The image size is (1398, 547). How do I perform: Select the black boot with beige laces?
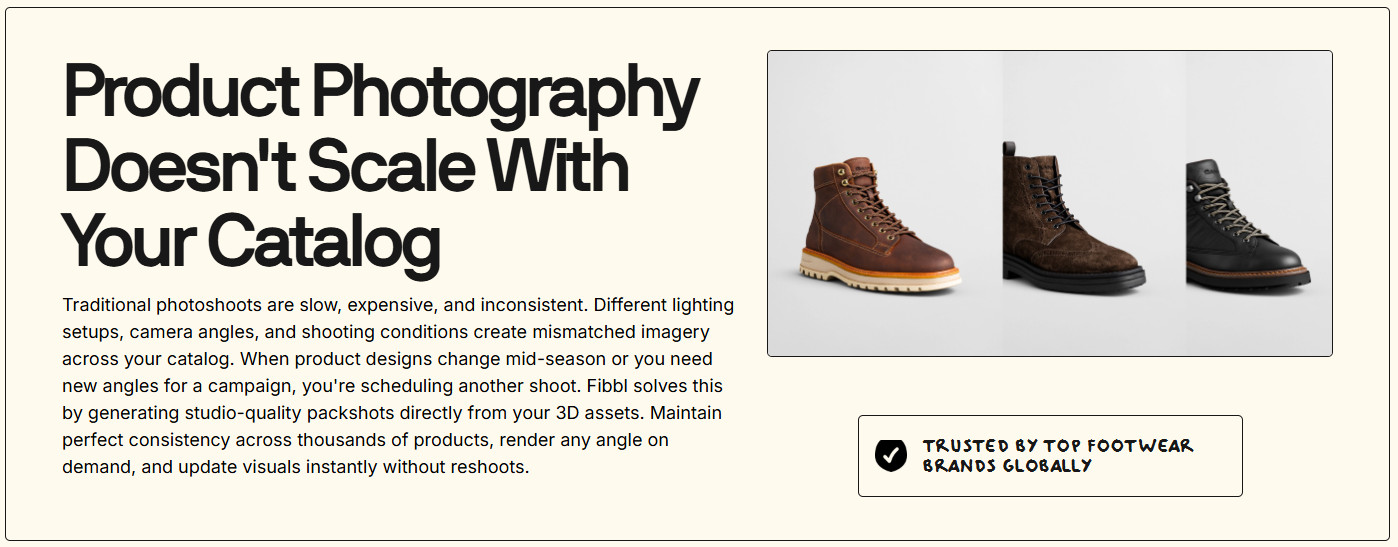click(x=1247, y=222)
